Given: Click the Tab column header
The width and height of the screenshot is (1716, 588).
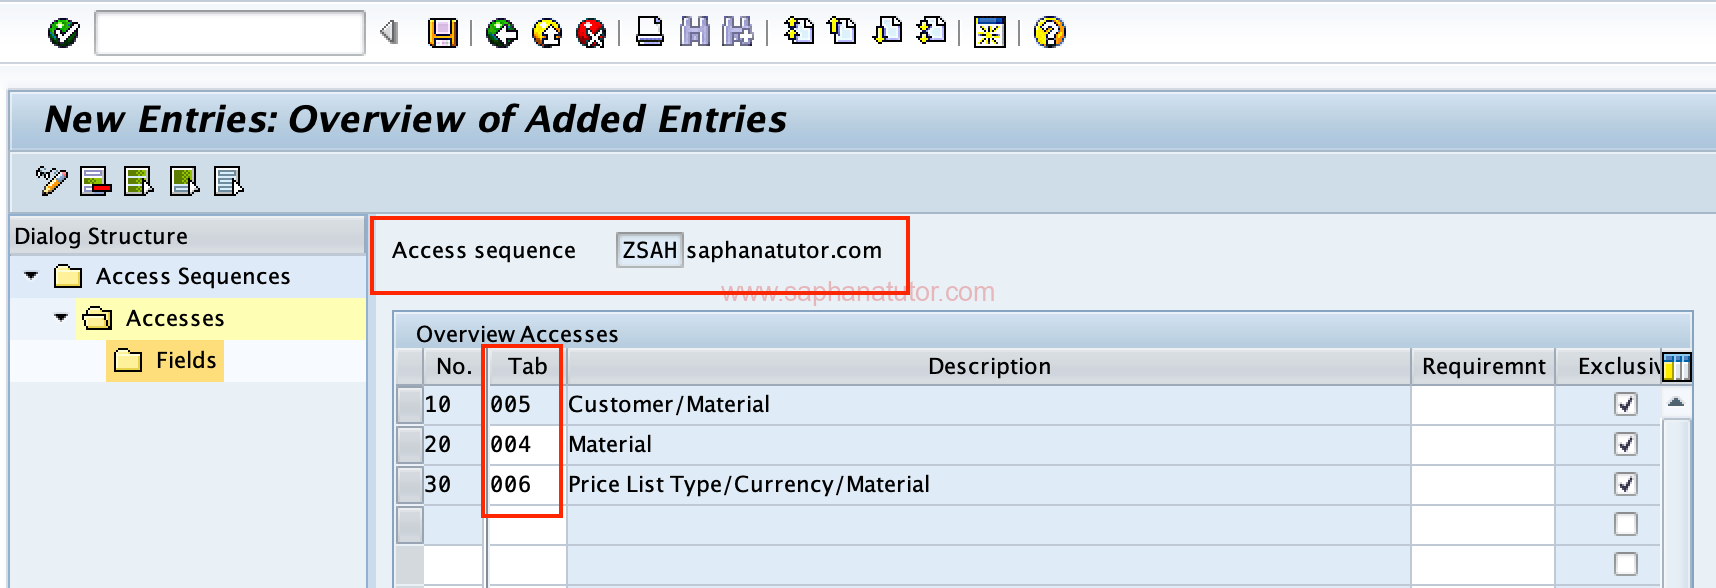Looking at the screenshot, I should (527, 367).
